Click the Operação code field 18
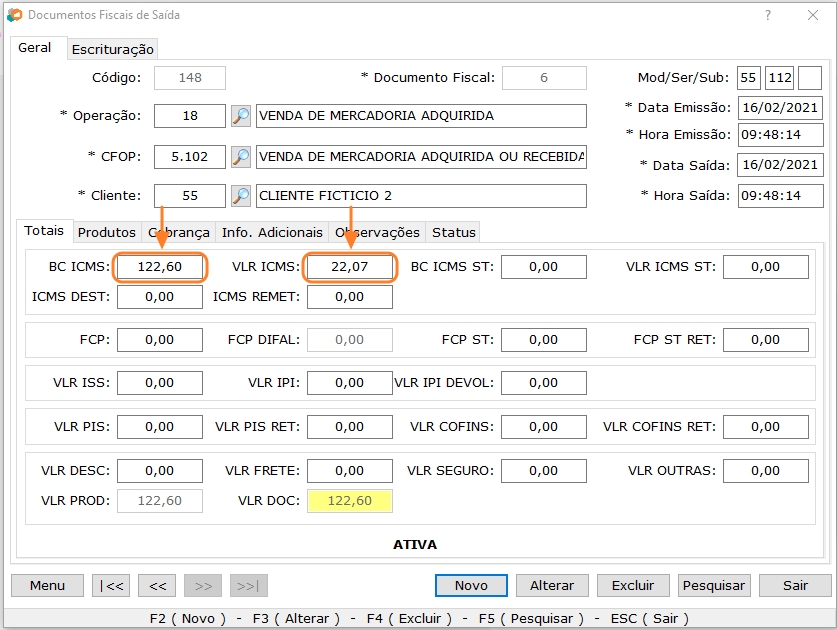The width and height of the screenshot is (837, 630). click(190, 116)
